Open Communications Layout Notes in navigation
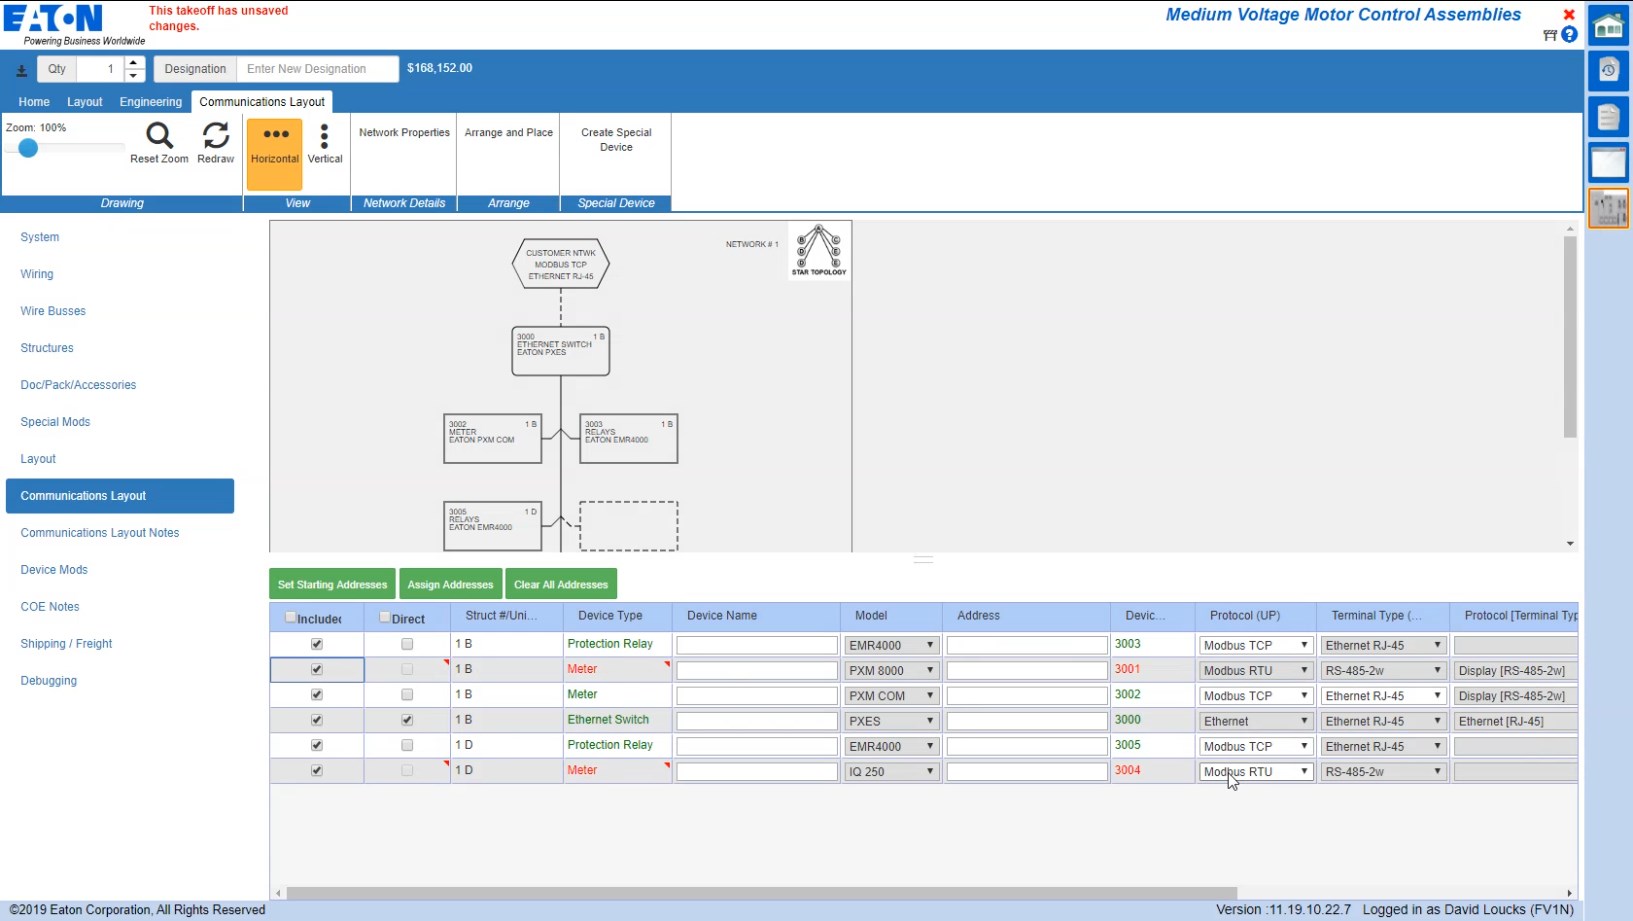 100,533
